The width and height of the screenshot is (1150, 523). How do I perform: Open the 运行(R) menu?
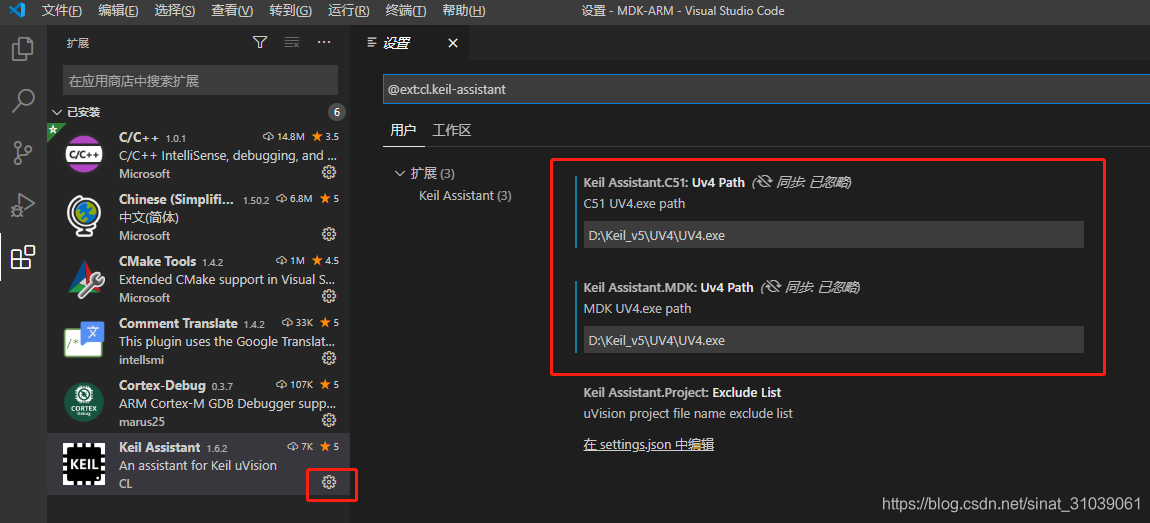click(348, 11)
